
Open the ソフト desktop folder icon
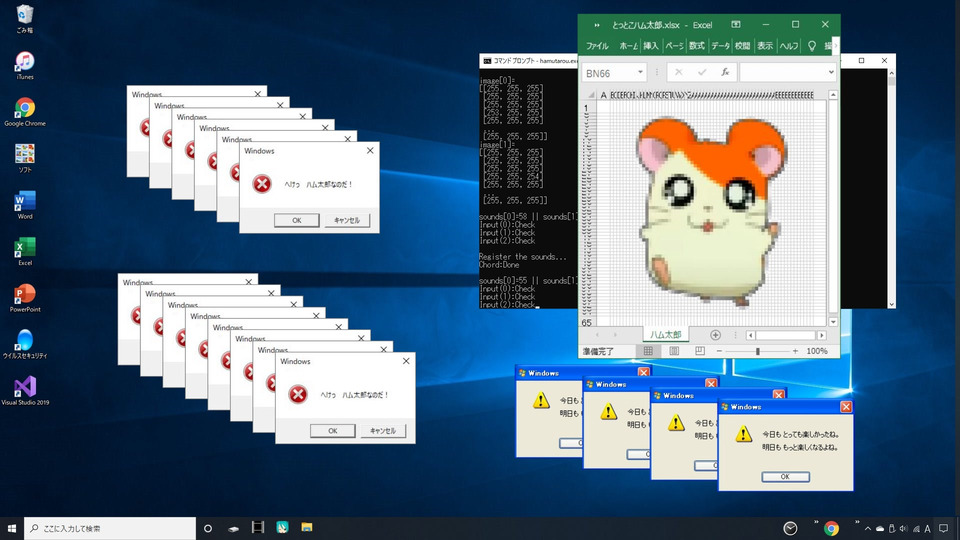(24, 158)
